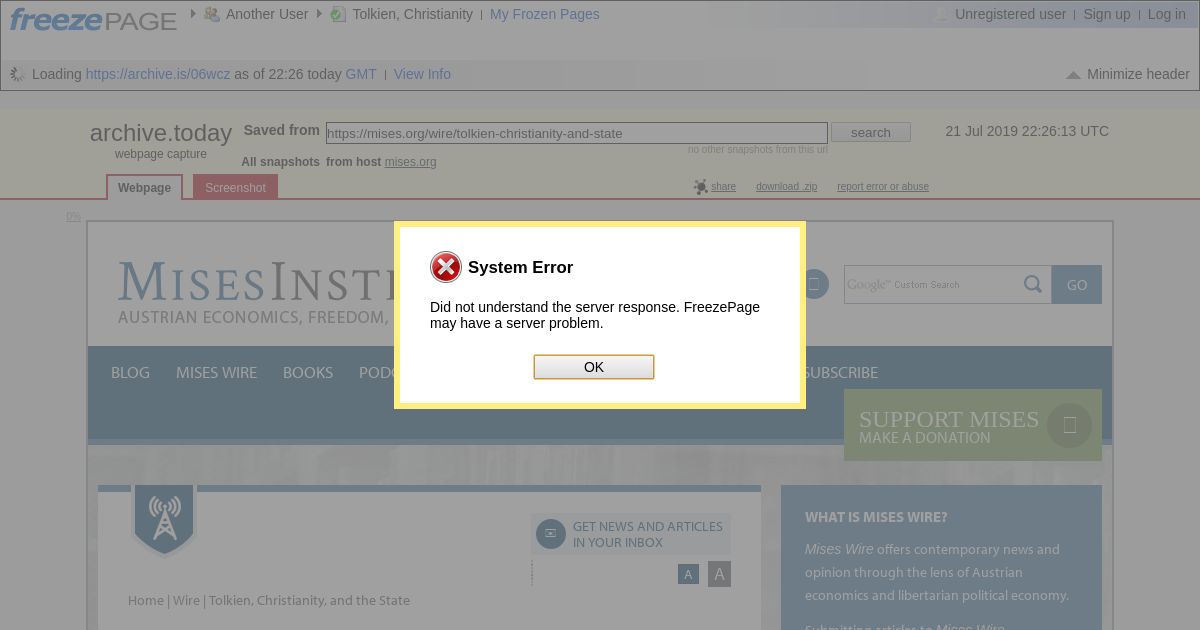Open the Another User breadcrumb
Screen dimensions: 1200x630
pyautogui.click(x=267, y=14)
